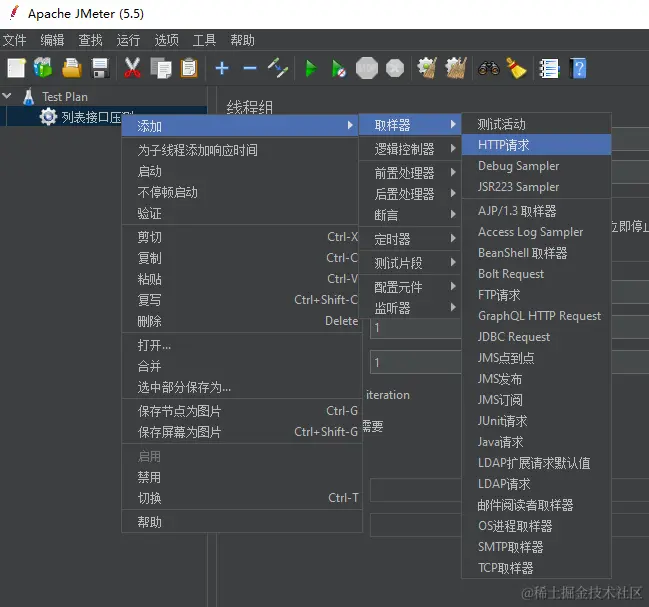Expand the 添加 submenu entry
This screenshot has width=649, height=607.
point(240,126)
